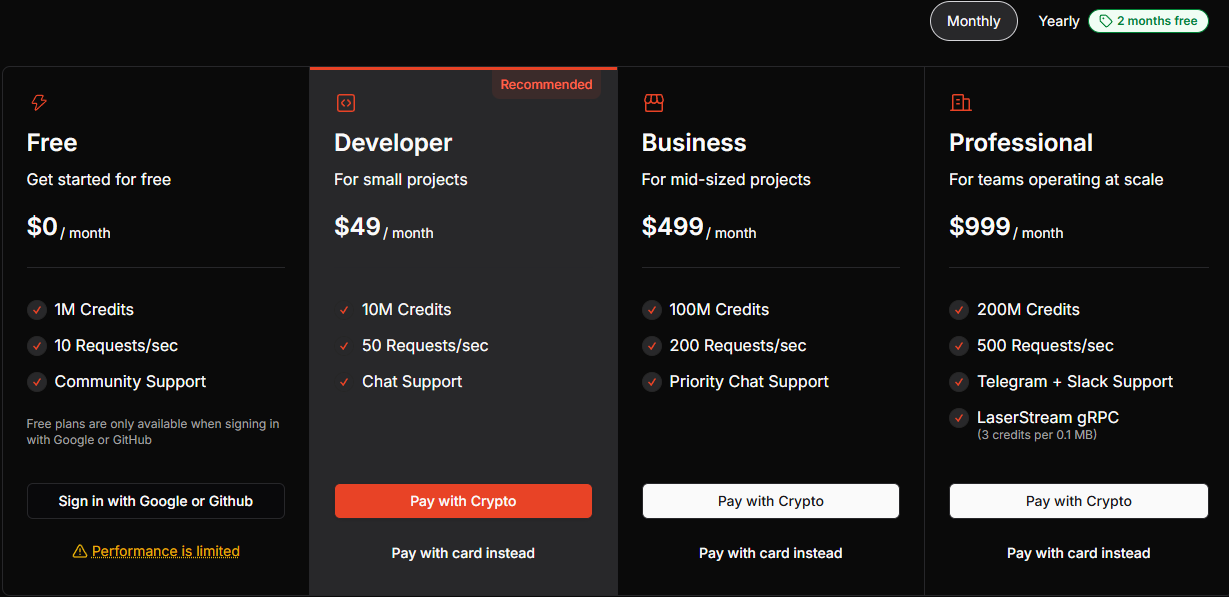Image resolution: width=1229 pixels, height=597 pixels.
Task: Click the Developer plan code icon
Action: coord(346,102)
